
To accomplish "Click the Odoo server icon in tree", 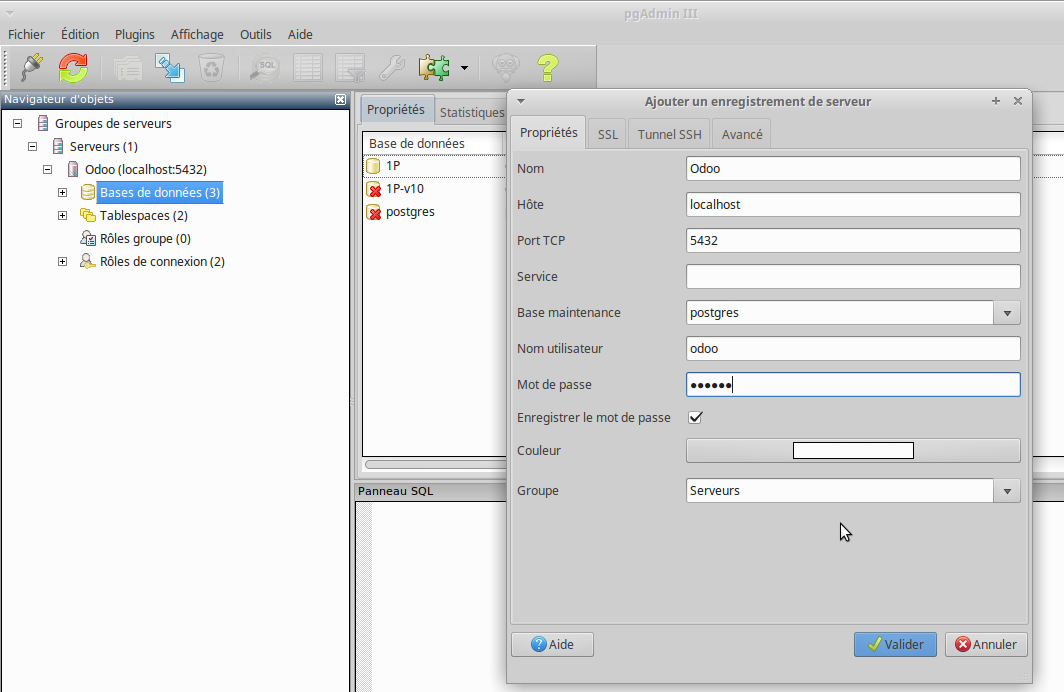I will click(73, 170).
